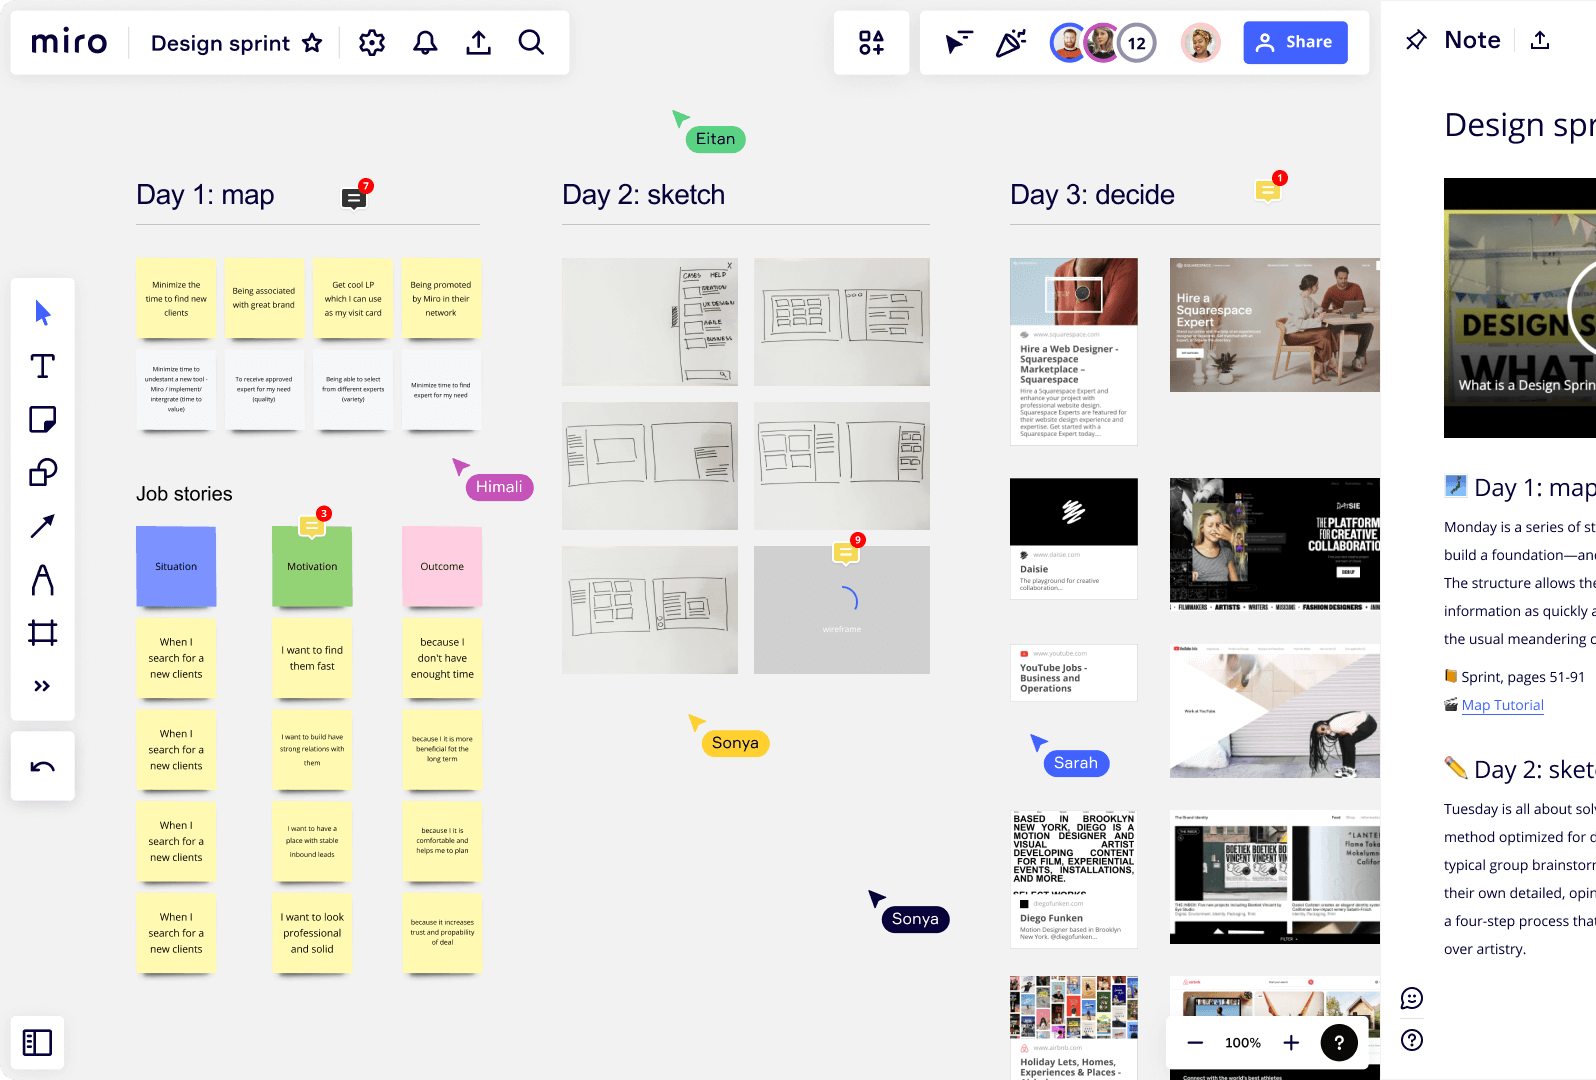
Task: Activate the connection line arrow tool
Action: point(42,526)
